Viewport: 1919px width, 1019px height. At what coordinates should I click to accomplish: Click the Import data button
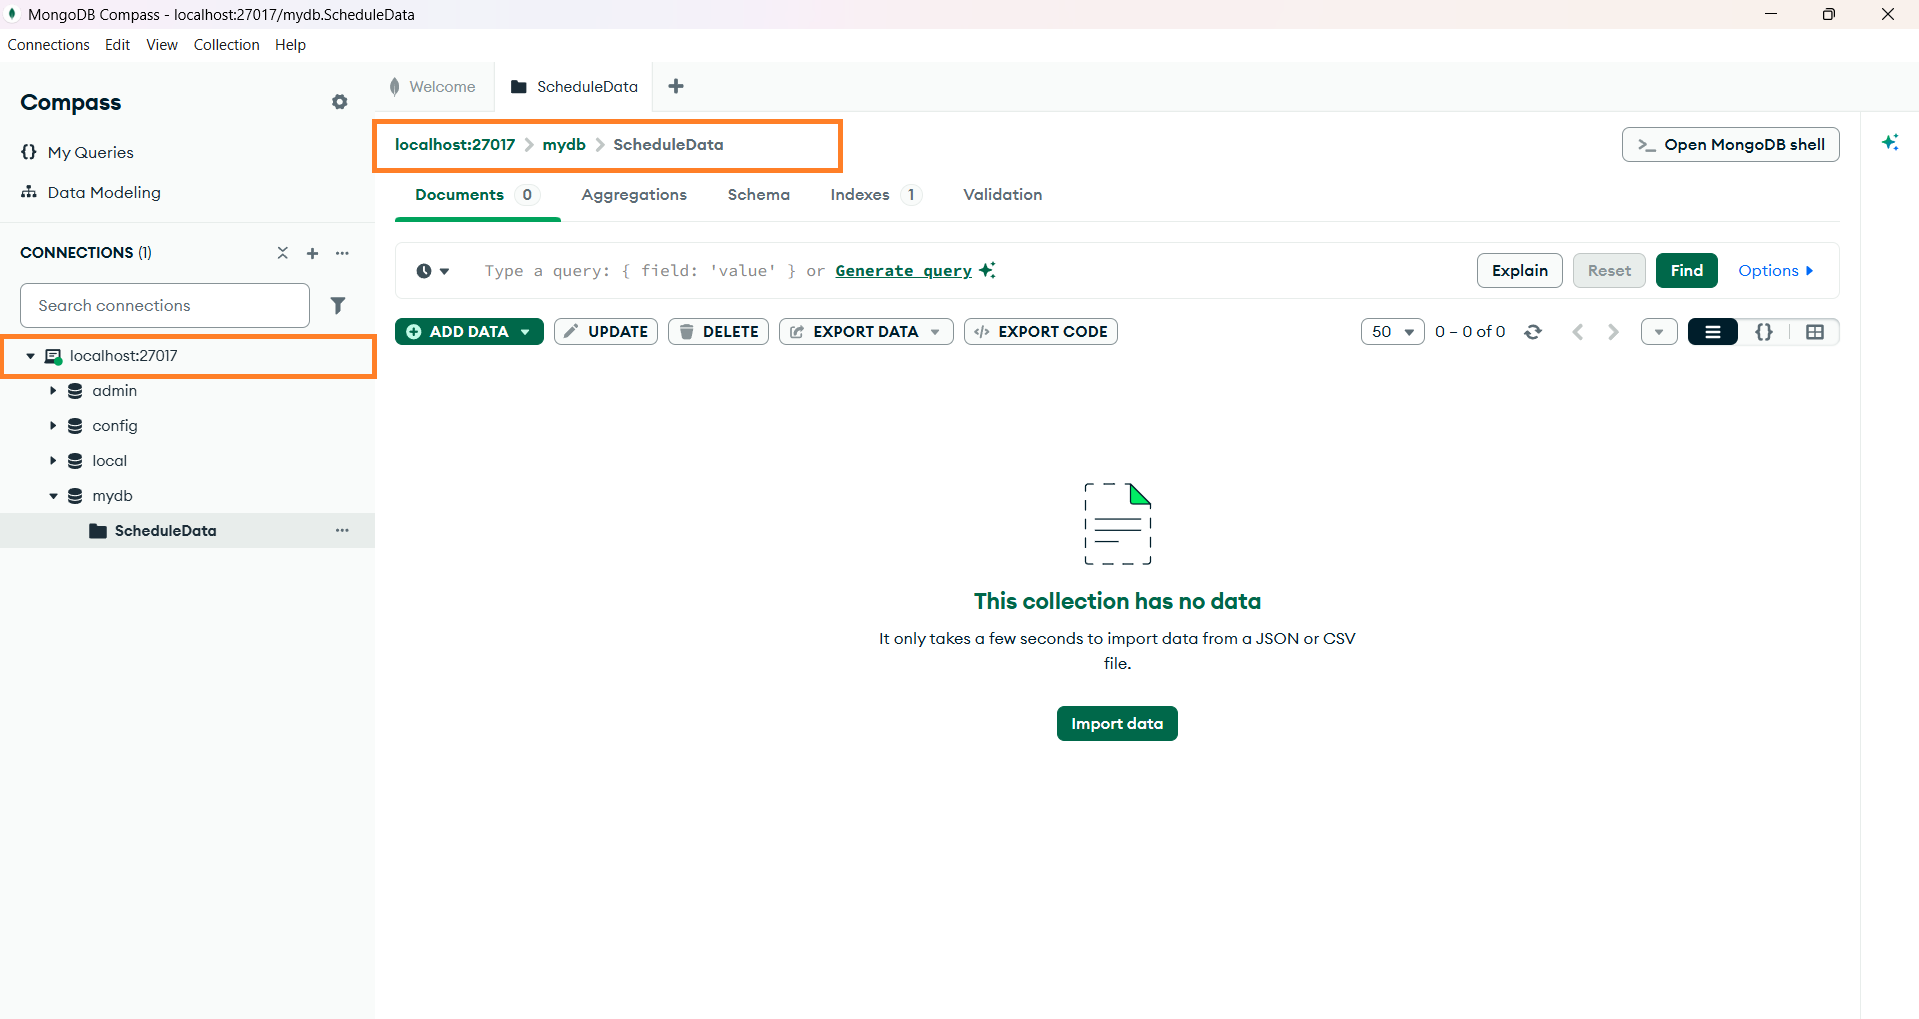[x=1116, y=723]
